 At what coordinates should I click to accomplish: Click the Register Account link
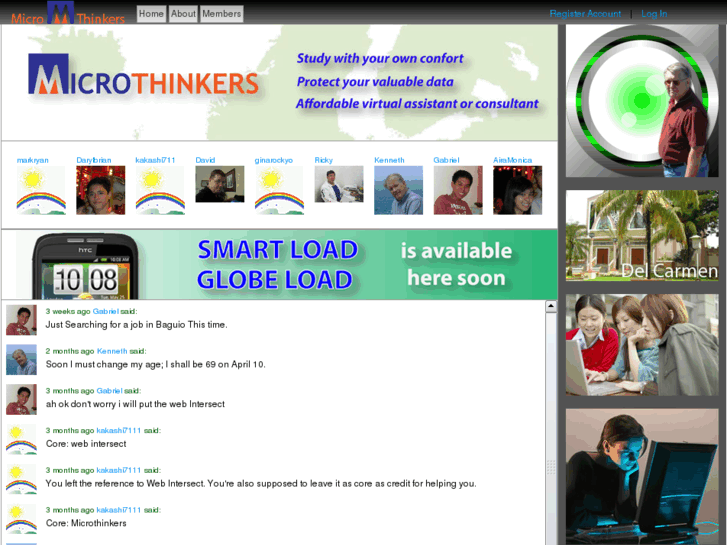pos(585,14)
